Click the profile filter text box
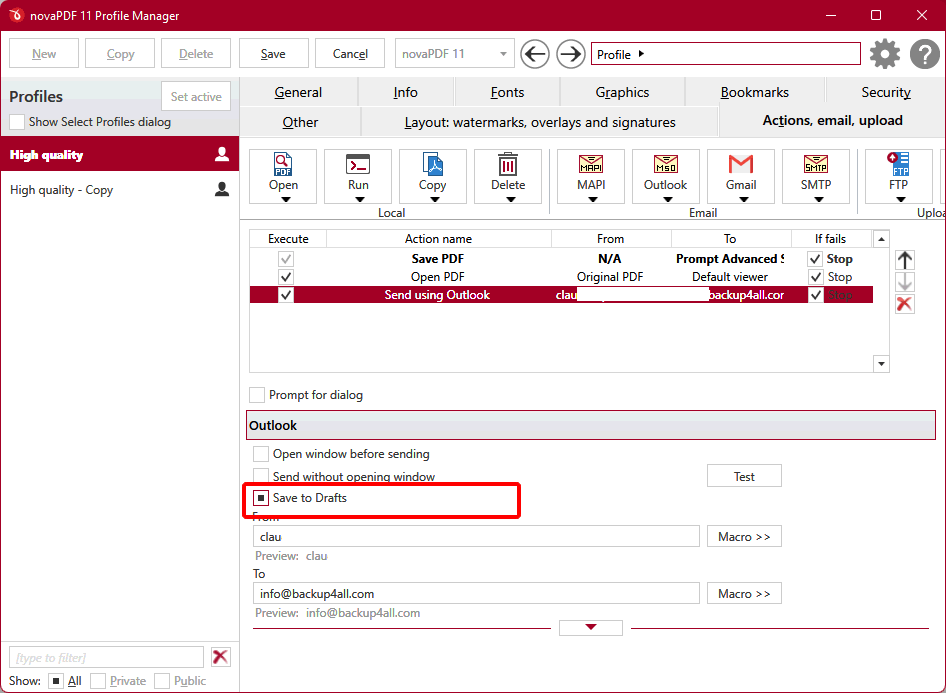Viewport: 946px width, 693px height. point(107,657)
